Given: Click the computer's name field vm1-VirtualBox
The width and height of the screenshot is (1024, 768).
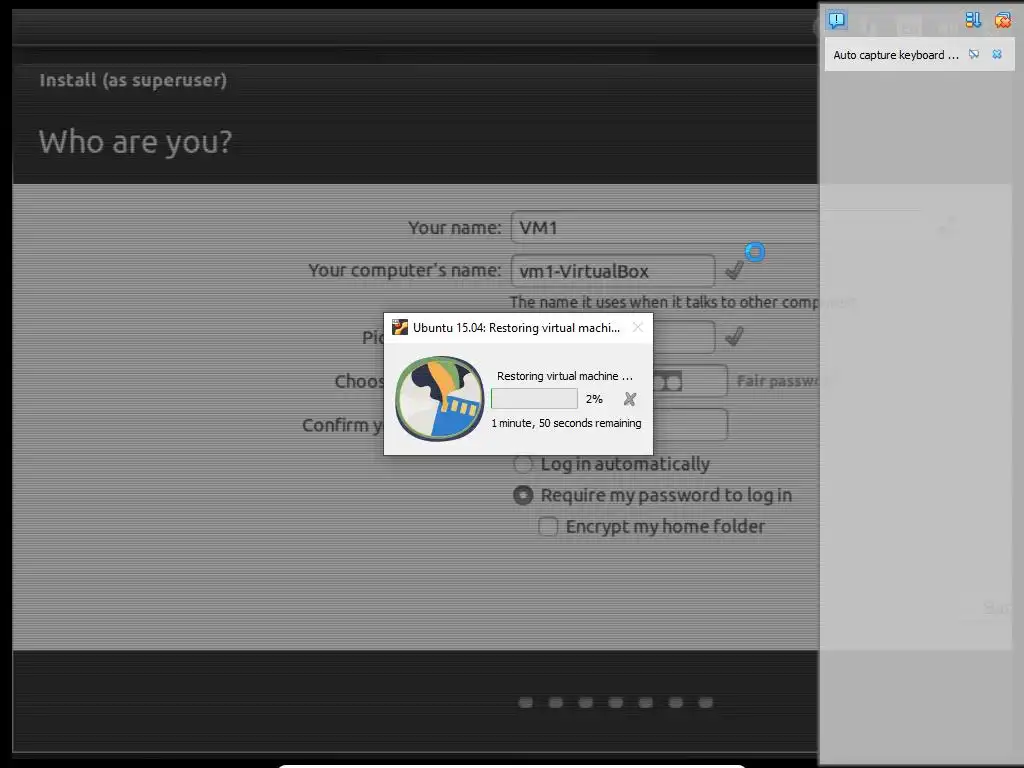Looking at the screenshot, I should point(613,271).
